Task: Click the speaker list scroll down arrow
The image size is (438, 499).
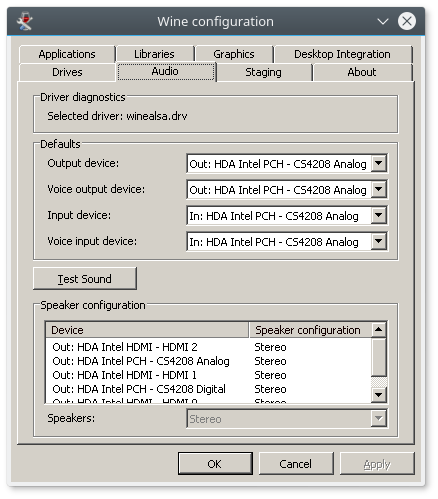Action: click(x=379, y=395)
